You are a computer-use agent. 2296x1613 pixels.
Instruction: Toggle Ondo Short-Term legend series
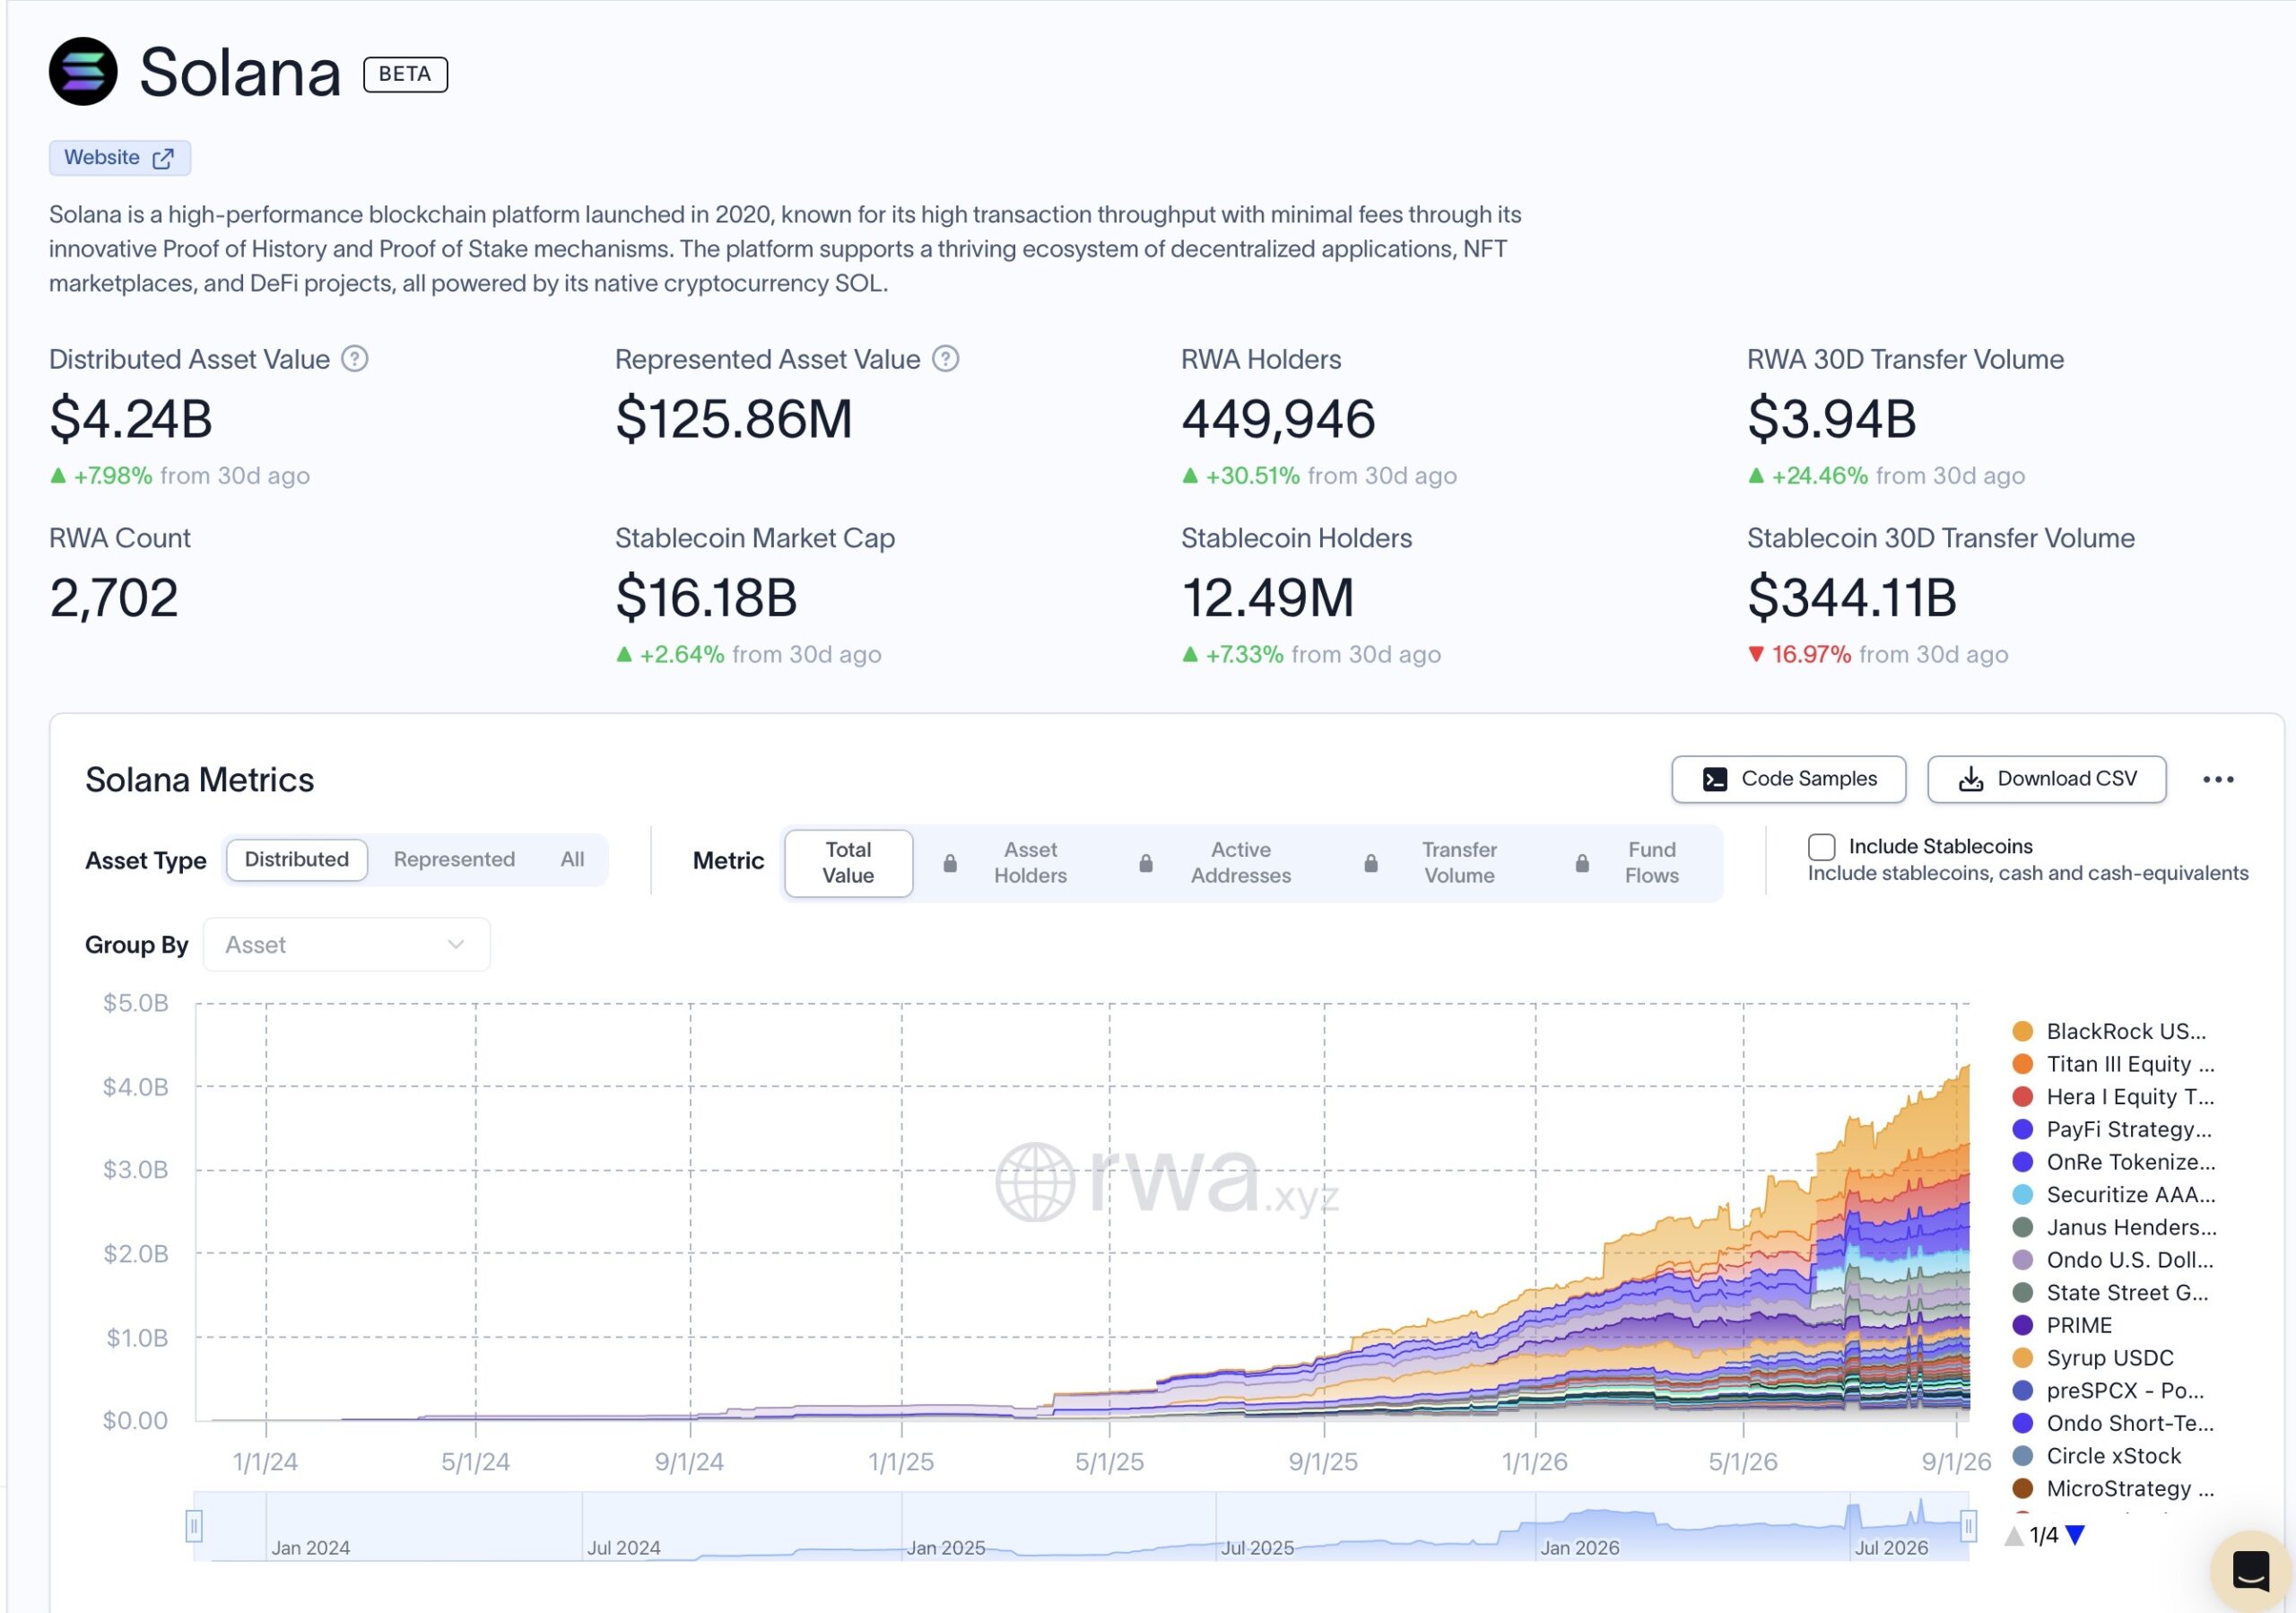(2112, 1424)
